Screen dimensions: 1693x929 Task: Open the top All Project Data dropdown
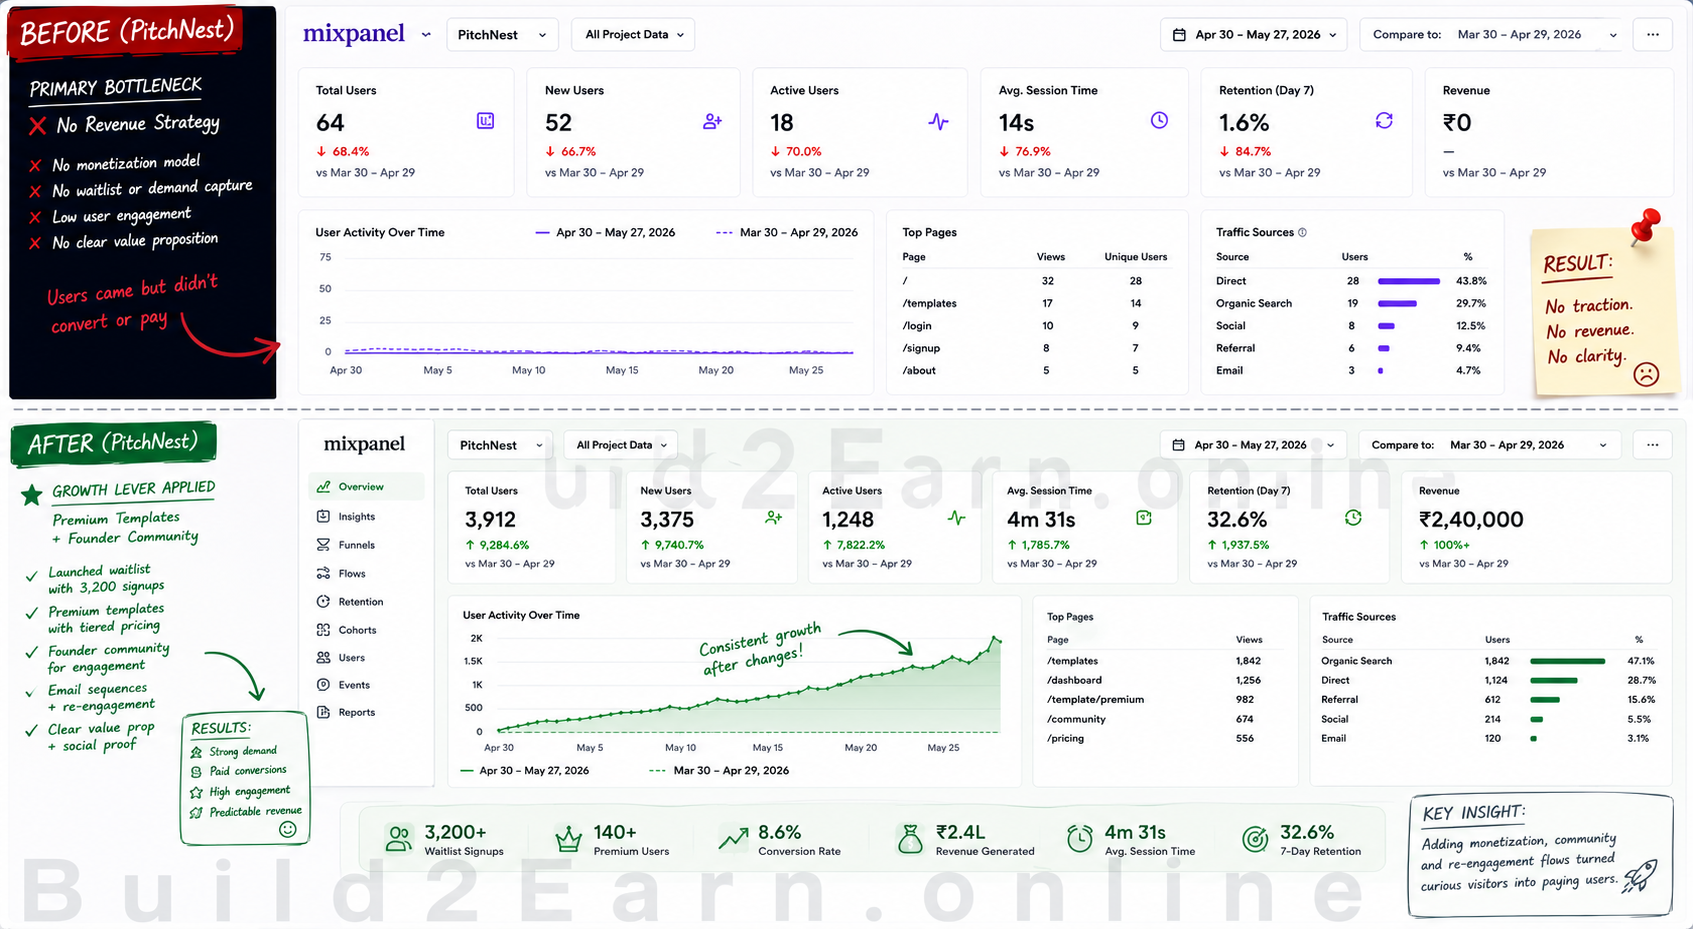tap(633, 34)
